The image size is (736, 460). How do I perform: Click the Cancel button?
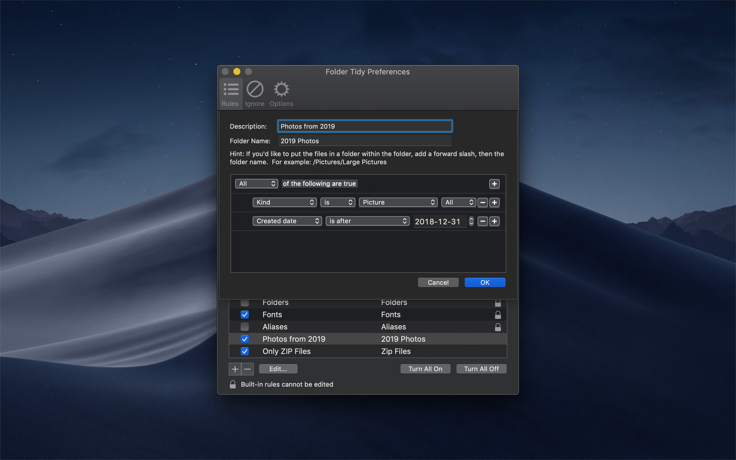(438, 283)
